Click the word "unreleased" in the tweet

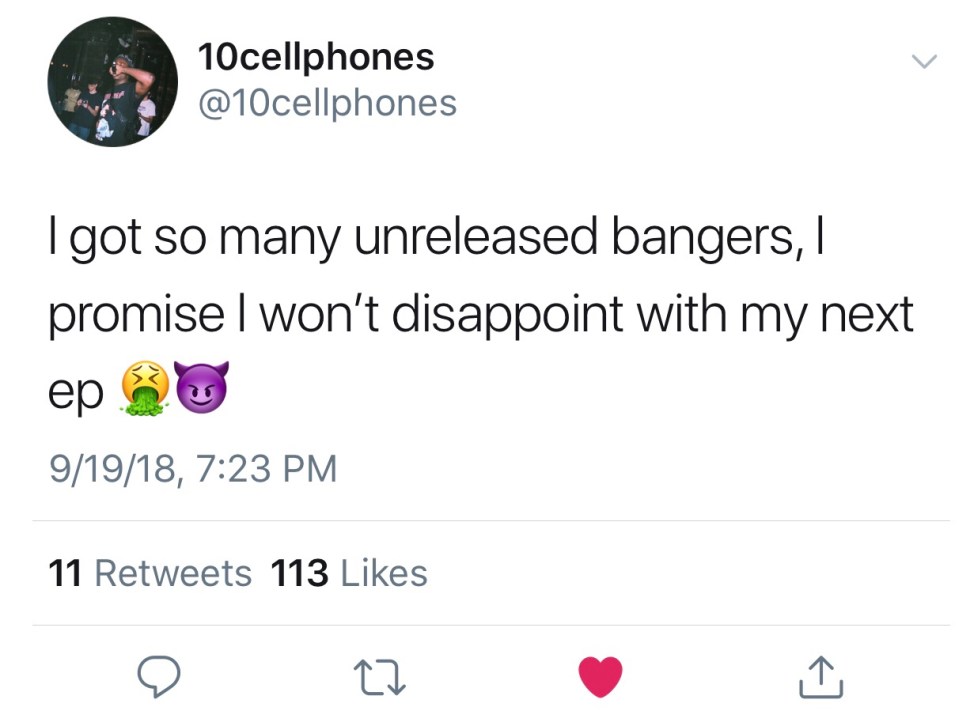point(438,240)
